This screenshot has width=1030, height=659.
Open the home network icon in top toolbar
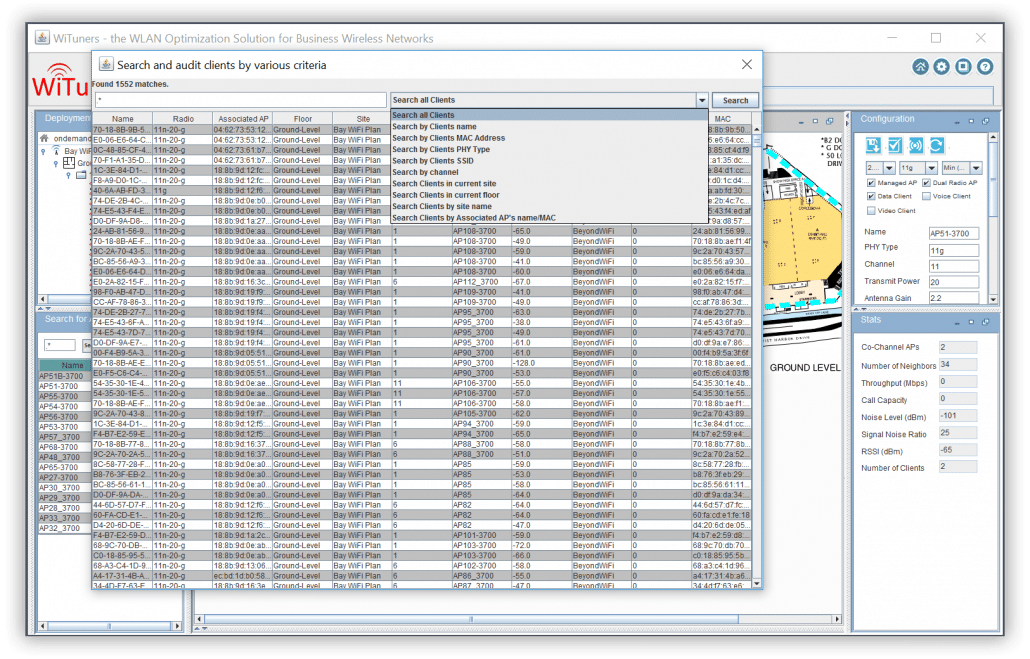(x=920, y=67)
